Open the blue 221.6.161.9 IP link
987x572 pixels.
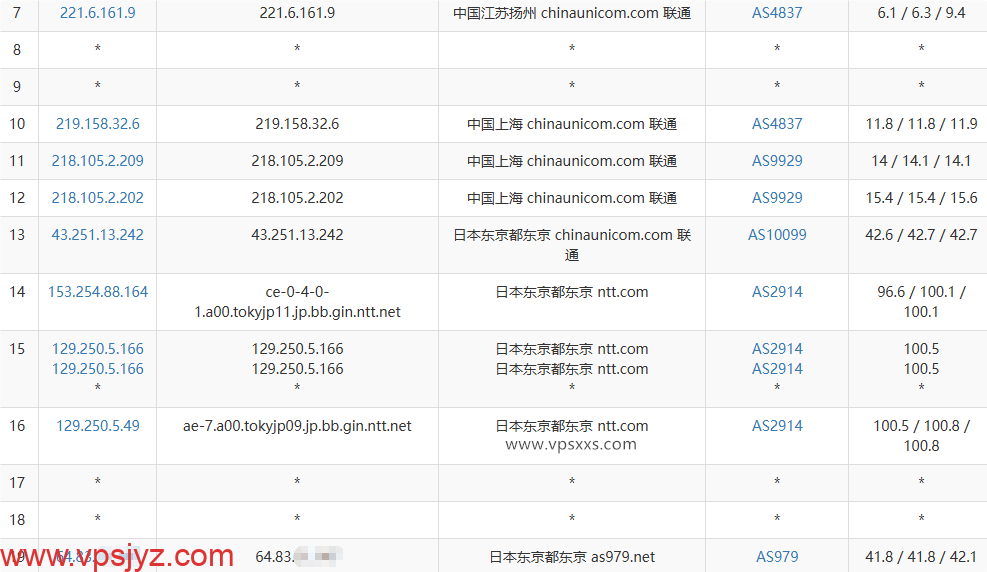98,13
